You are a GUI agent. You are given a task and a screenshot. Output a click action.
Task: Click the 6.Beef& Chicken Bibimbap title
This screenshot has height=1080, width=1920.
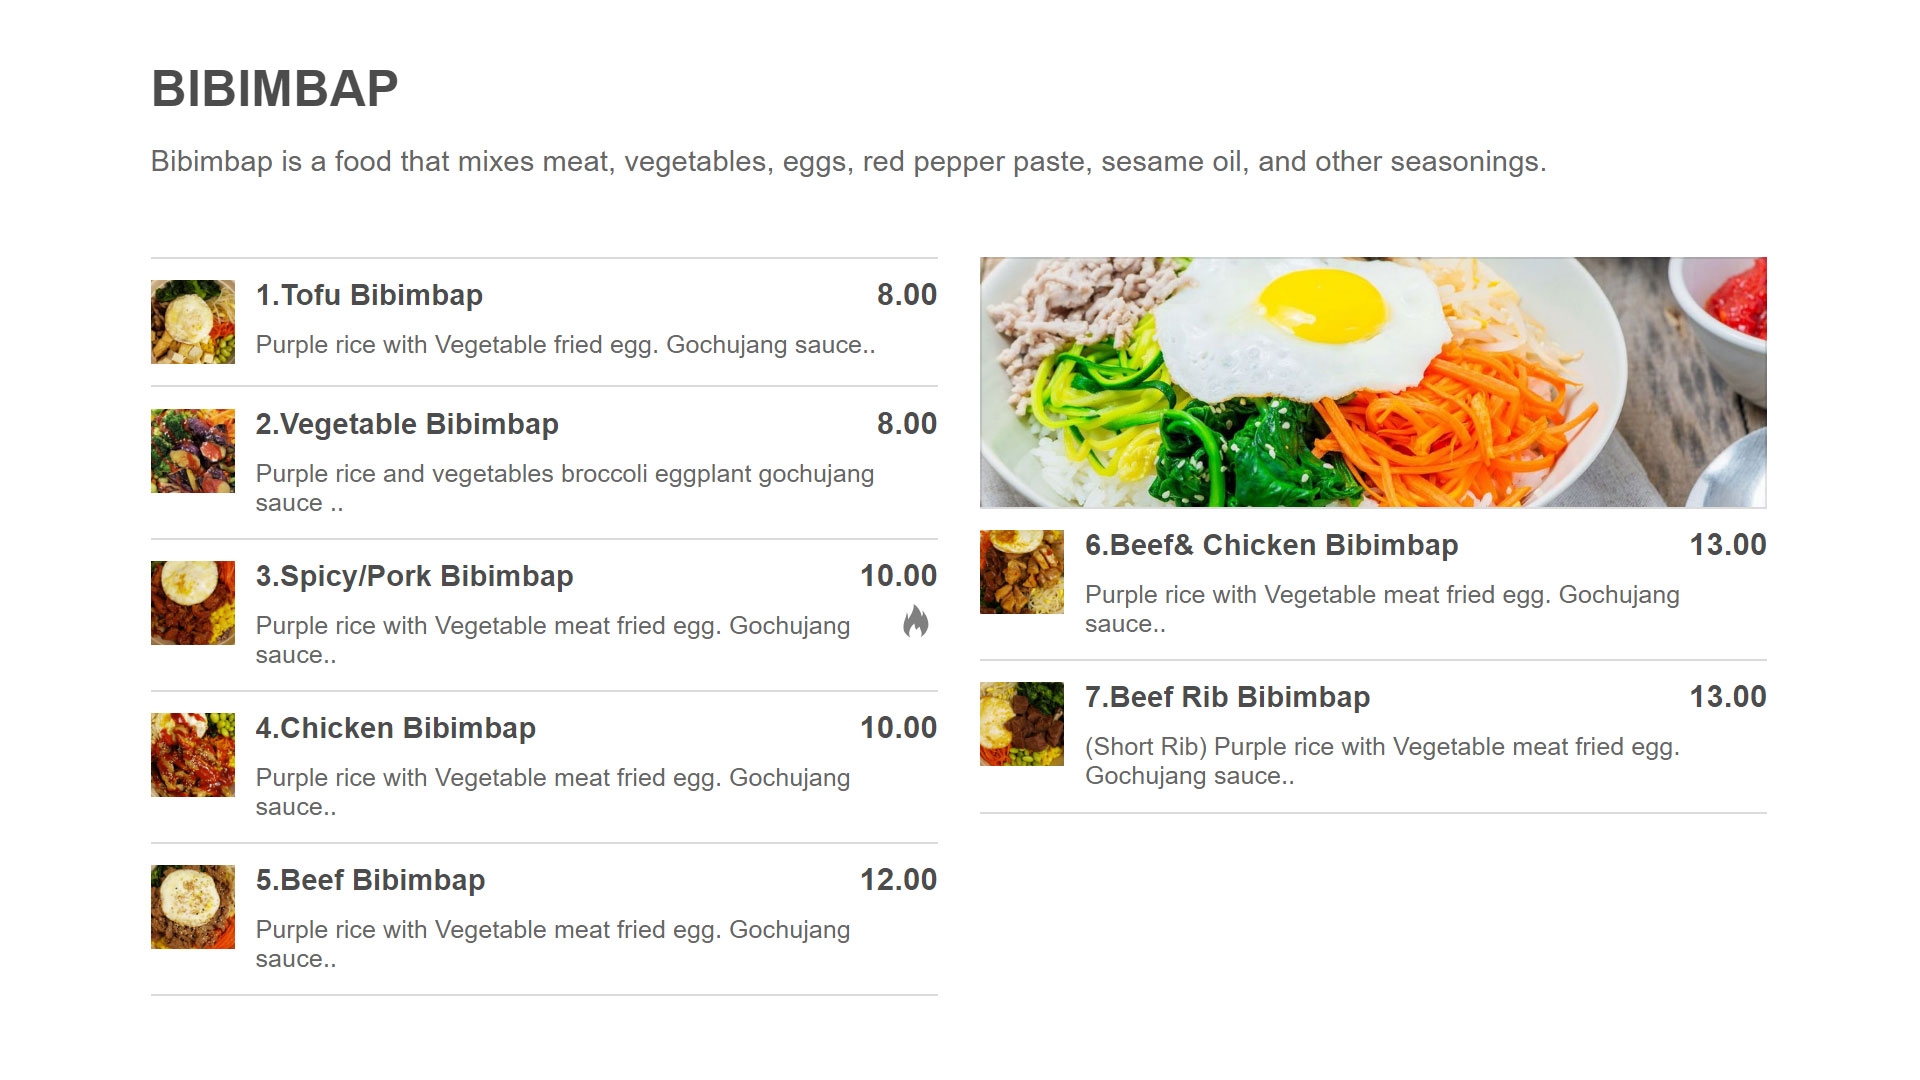(1271, 545)
